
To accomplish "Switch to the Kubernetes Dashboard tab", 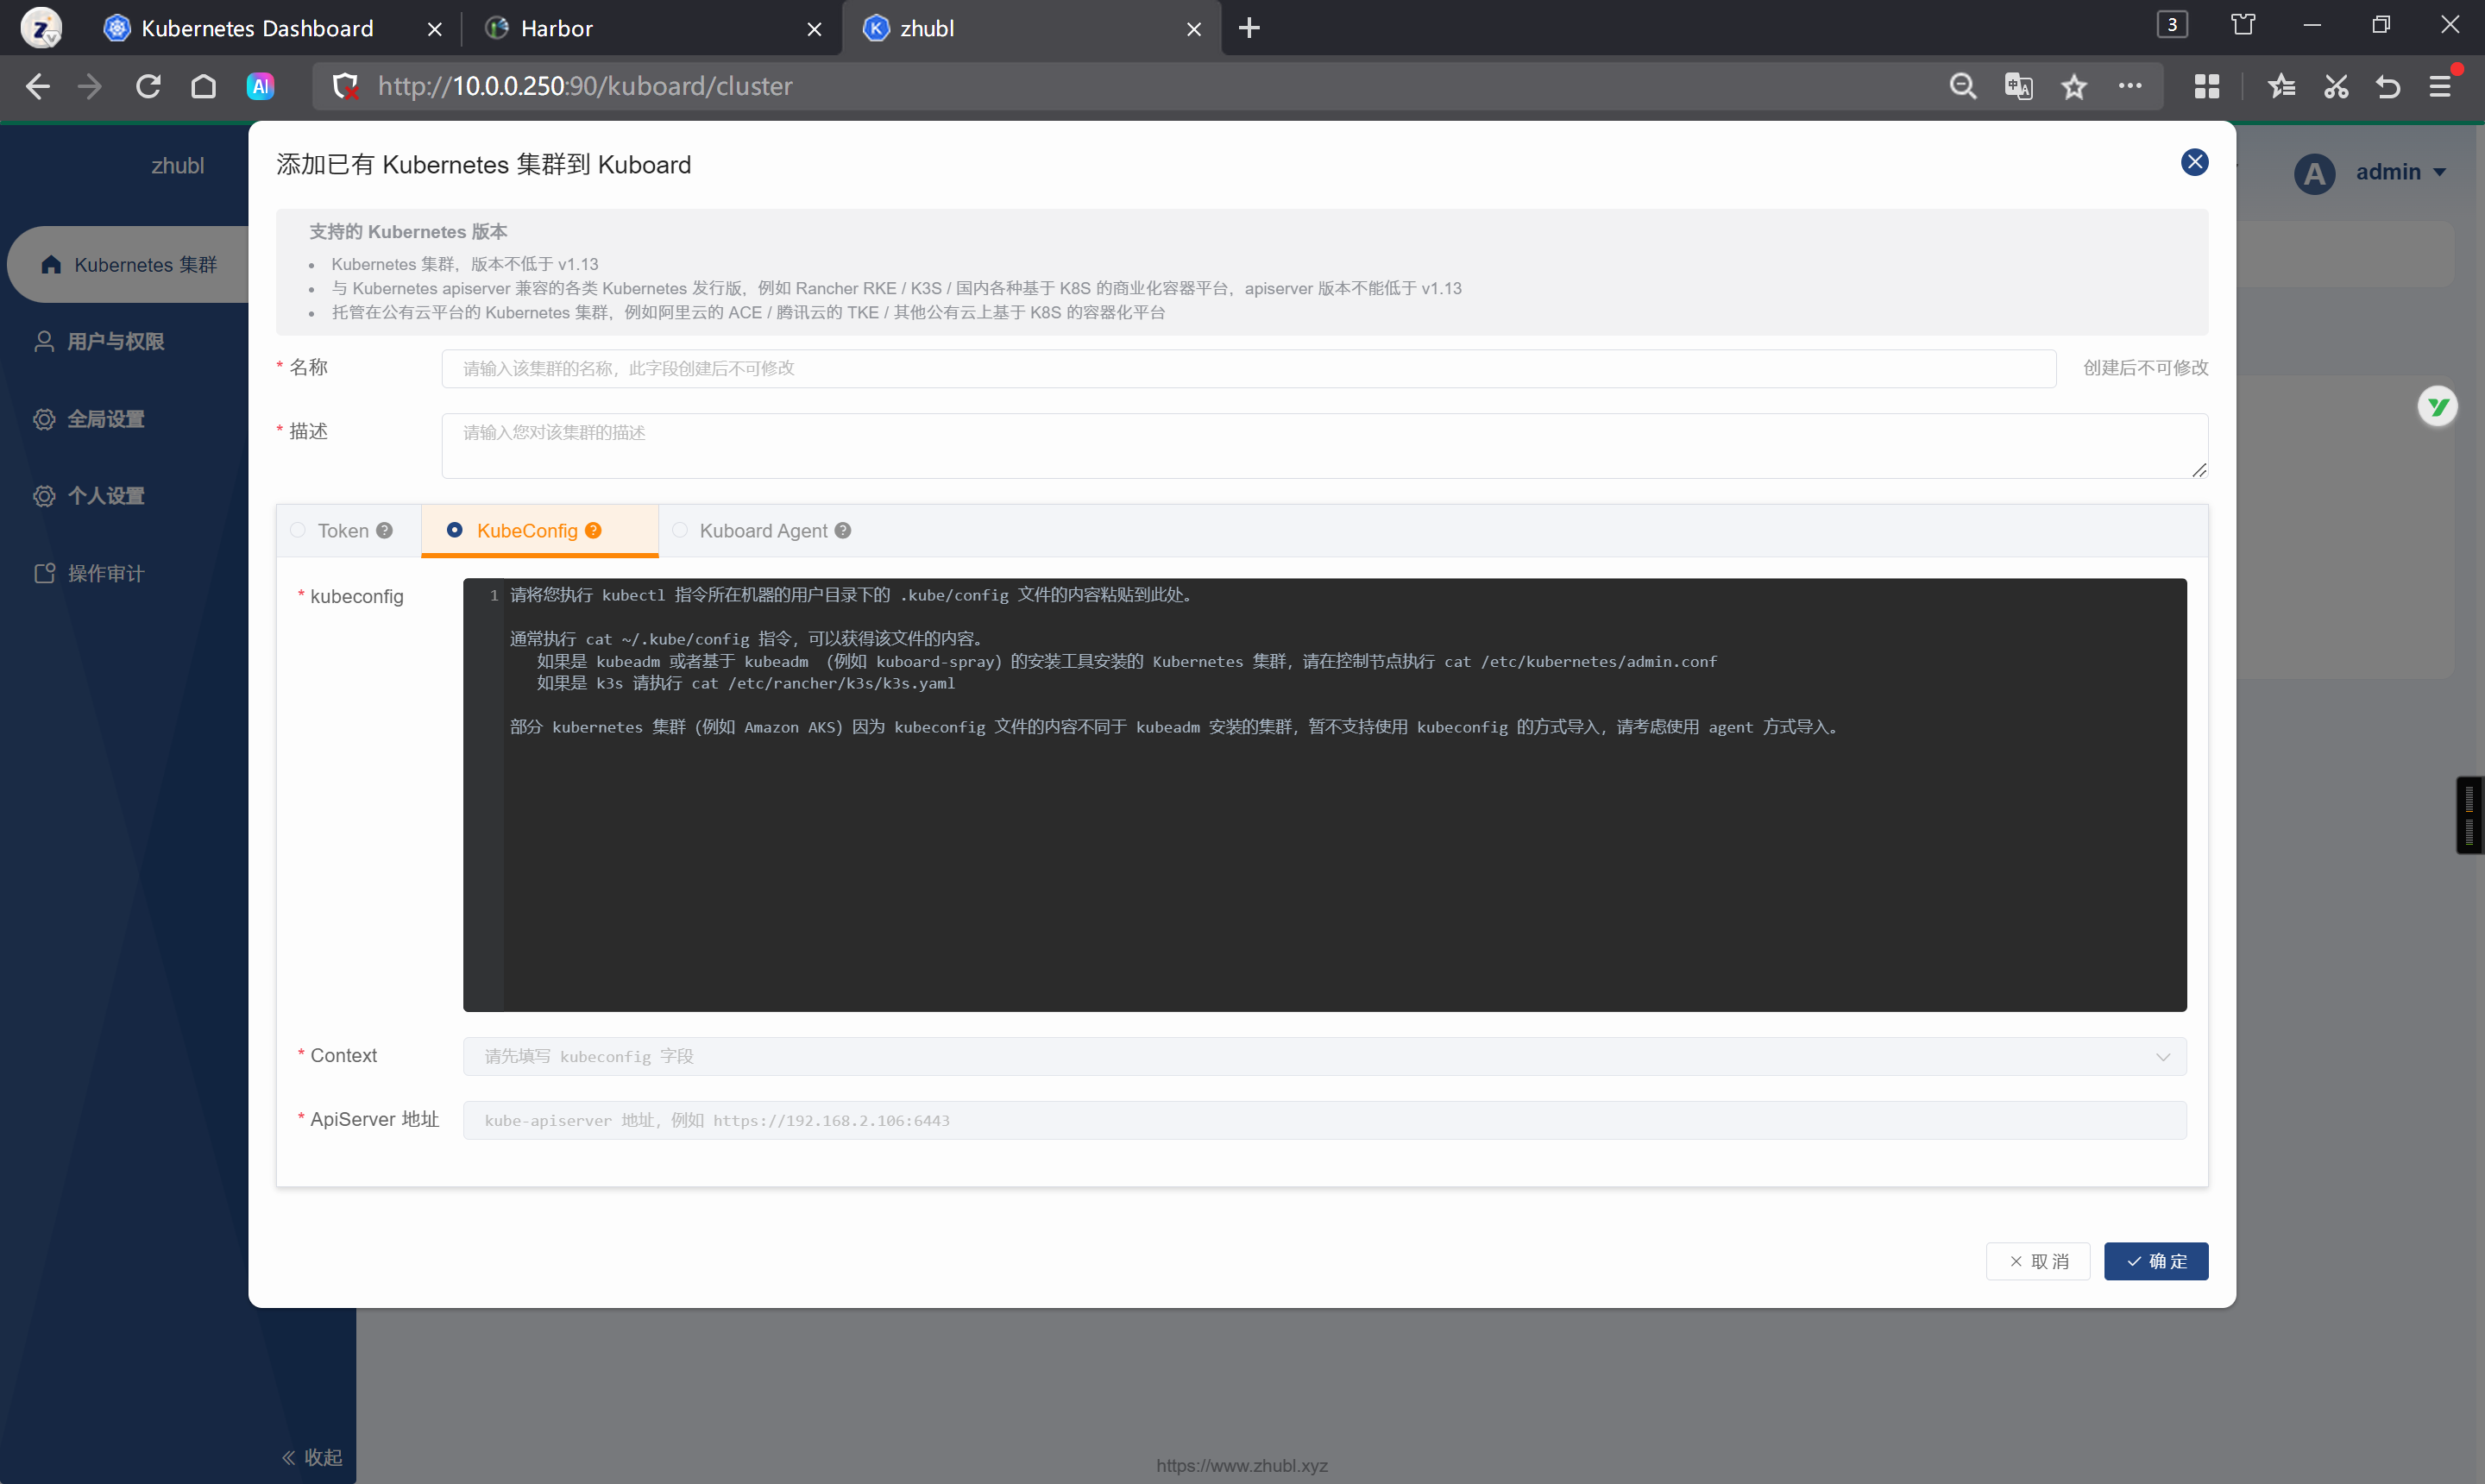I will tap(257, 28).
